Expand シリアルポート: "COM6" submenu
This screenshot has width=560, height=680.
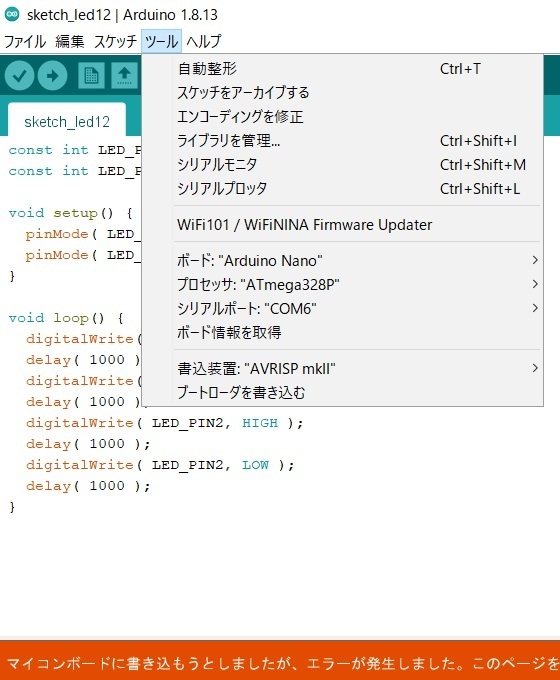click(343, 308)
